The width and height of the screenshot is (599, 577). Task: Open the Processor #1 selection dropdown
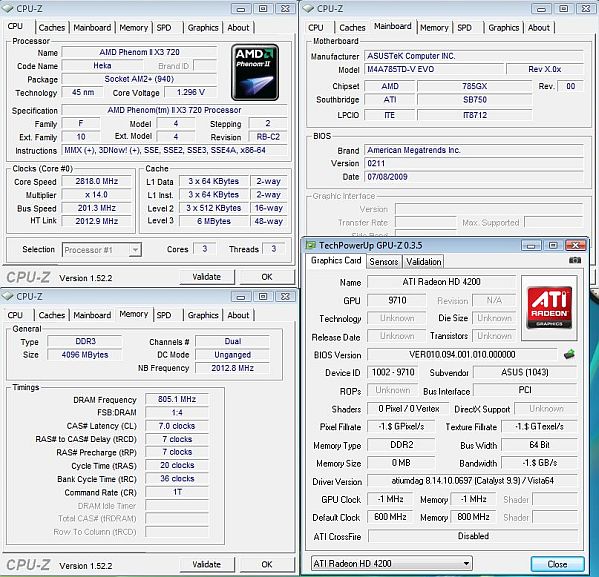(102, 250)
